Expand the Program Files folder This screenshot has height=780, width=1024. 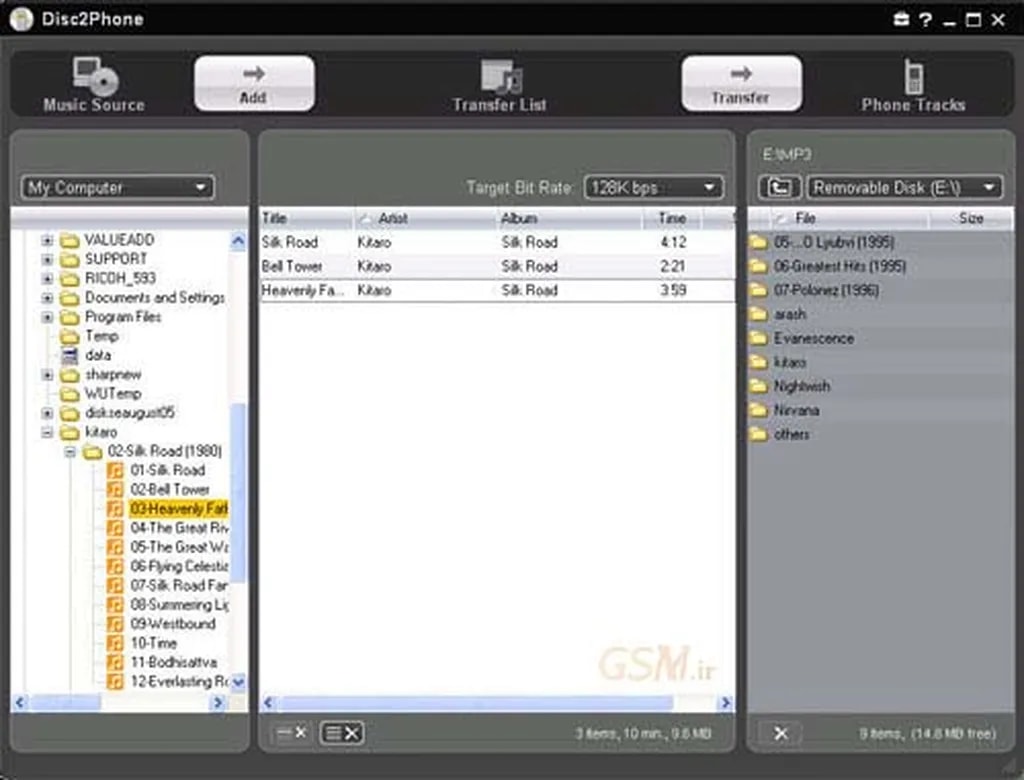[47, 317]
